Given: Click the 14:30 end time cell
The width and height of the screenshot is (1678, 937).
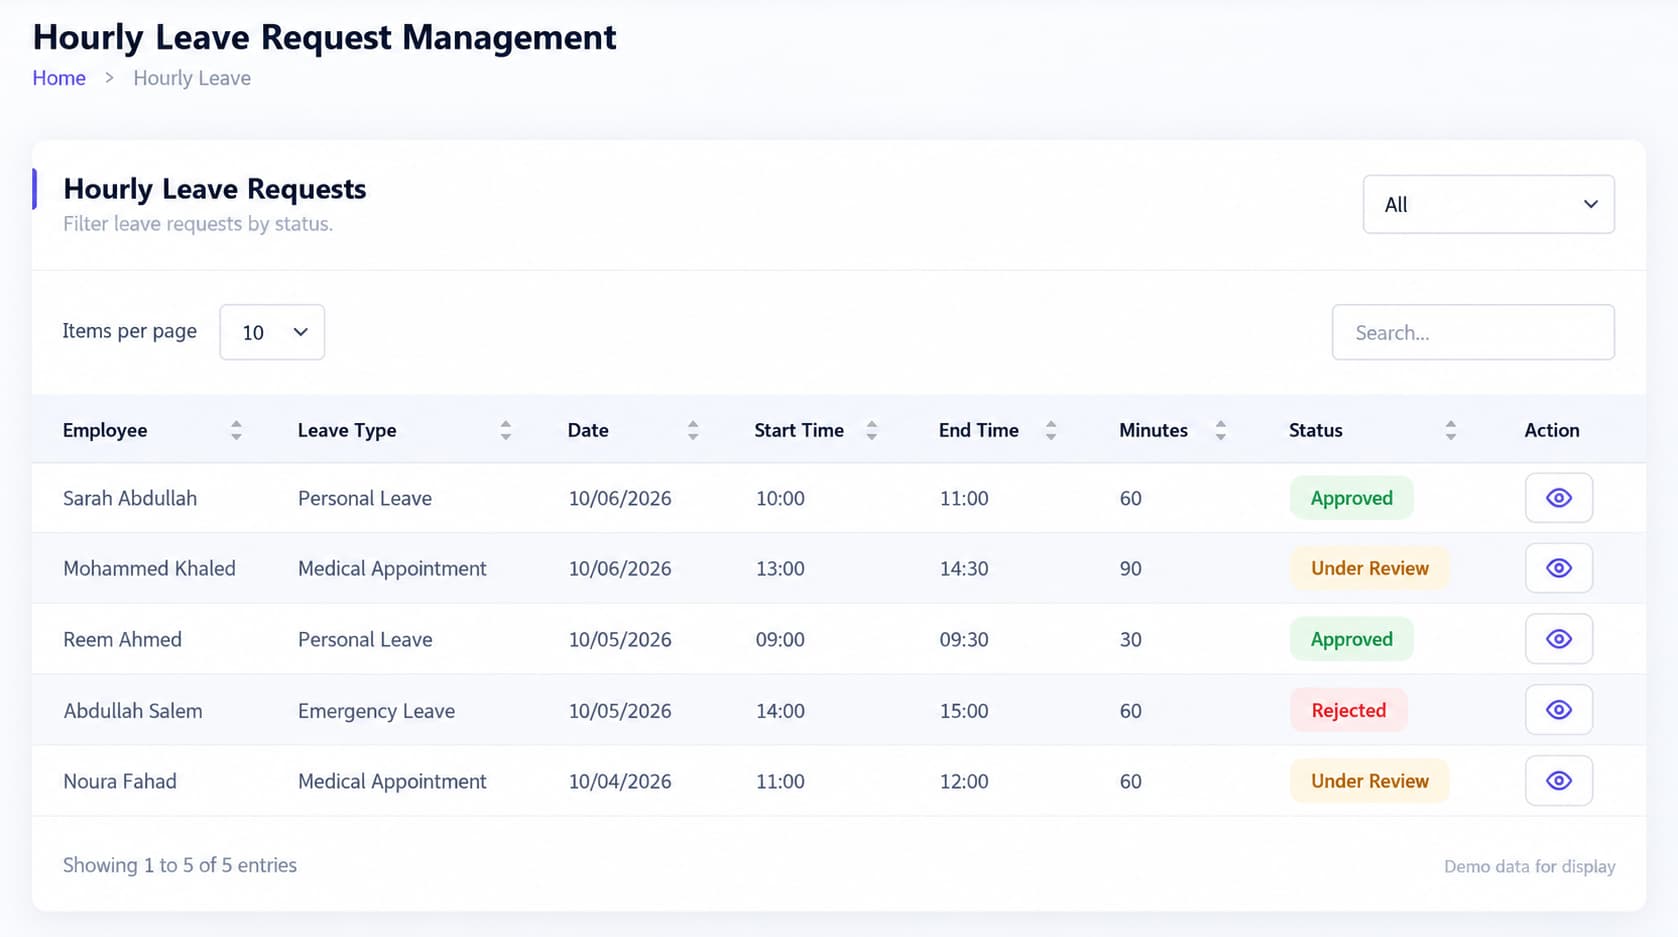Looking at the screenshot, I should click(964, 568).
